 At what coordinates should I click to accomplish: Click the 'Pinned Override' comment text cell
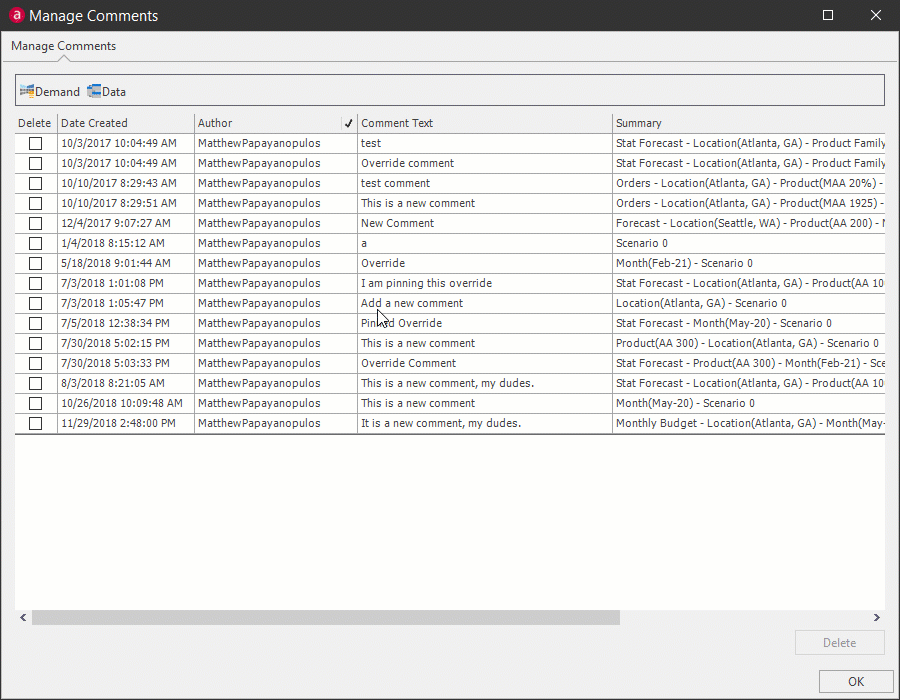click(x=484, y=324)
